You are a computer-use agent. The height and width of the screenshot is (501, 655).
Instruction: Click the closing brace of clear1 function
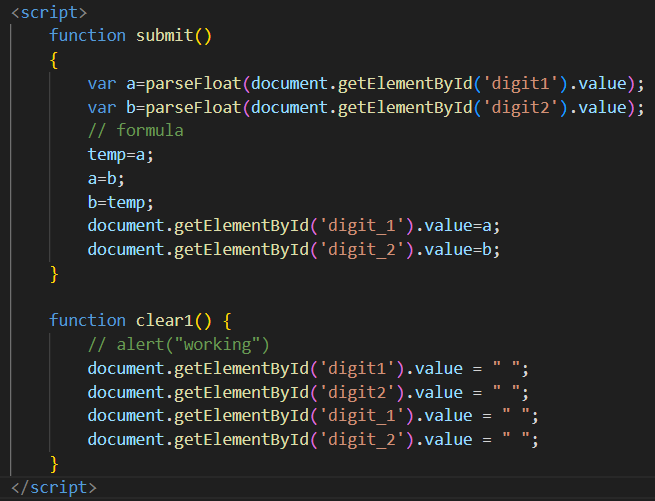54,463
